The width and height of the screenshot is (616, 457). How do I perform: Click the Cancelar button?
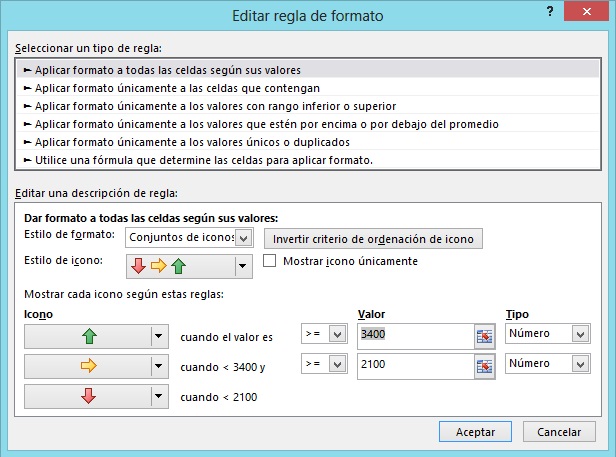[559, 432]
